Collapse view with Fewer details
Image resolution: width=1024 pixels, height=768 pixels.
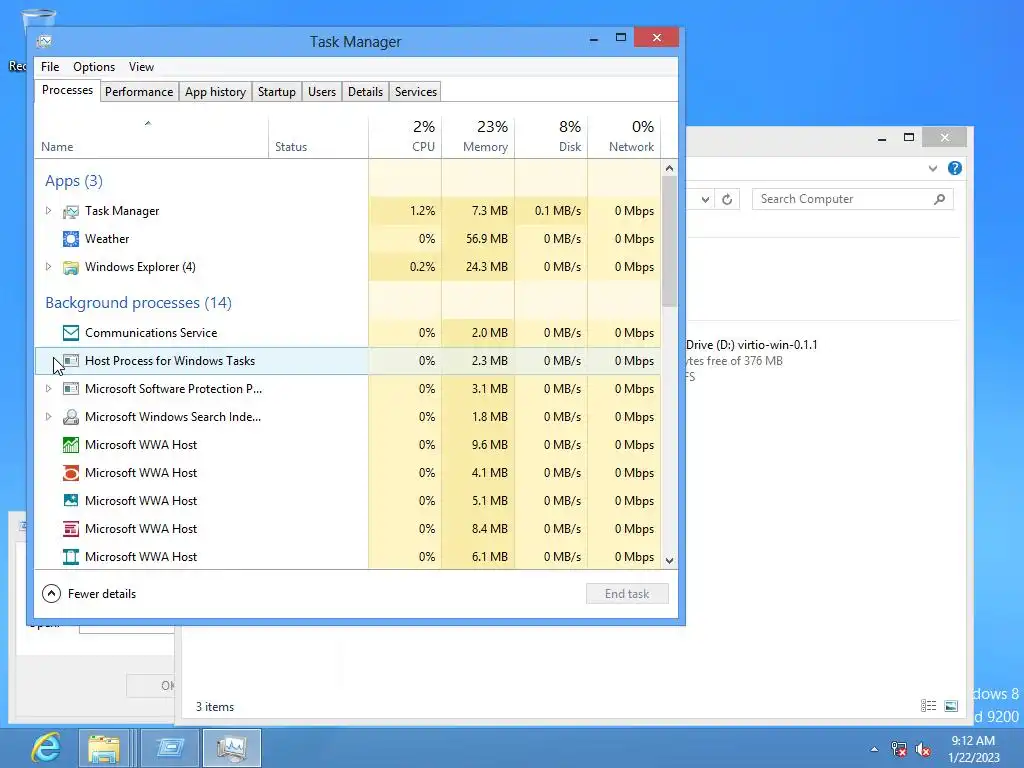[89, 594]
